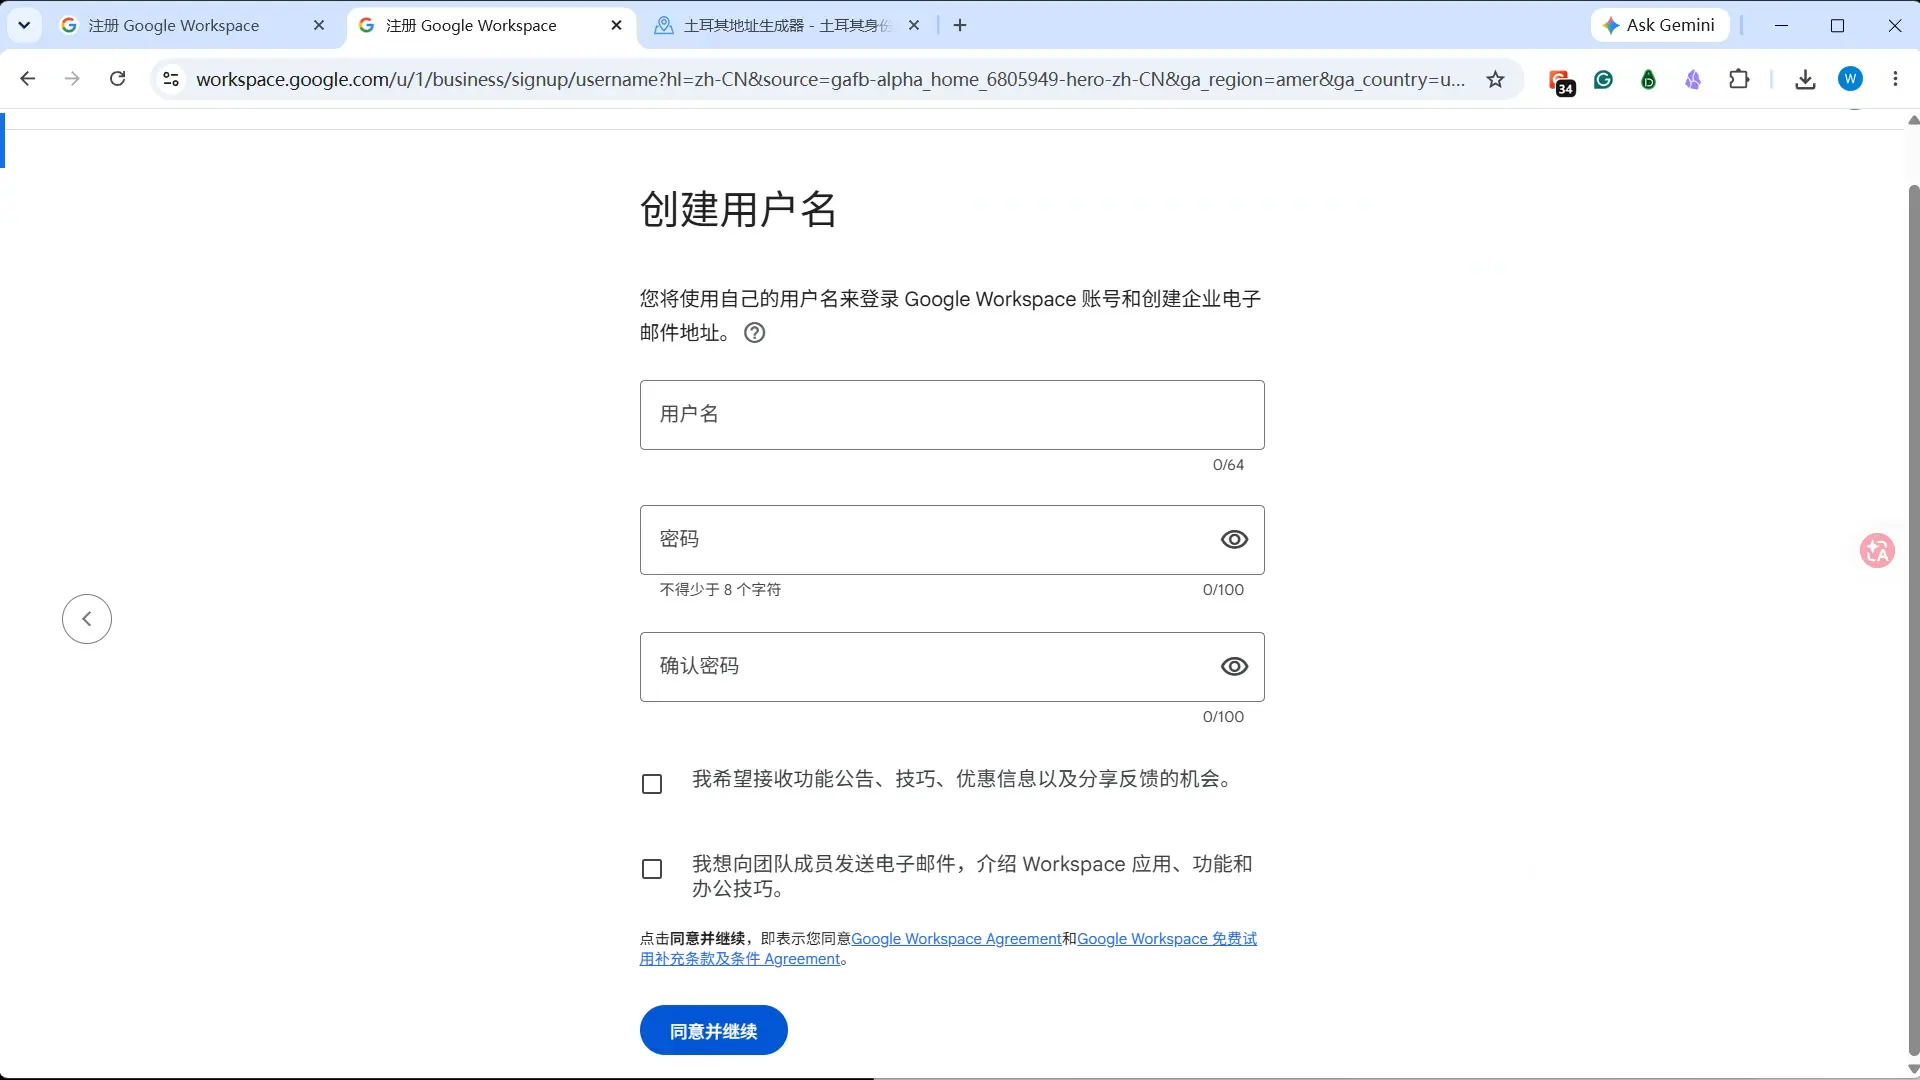
Task: Check the 接收功能公告 checkbox
Action: click(x=652, y=784)
